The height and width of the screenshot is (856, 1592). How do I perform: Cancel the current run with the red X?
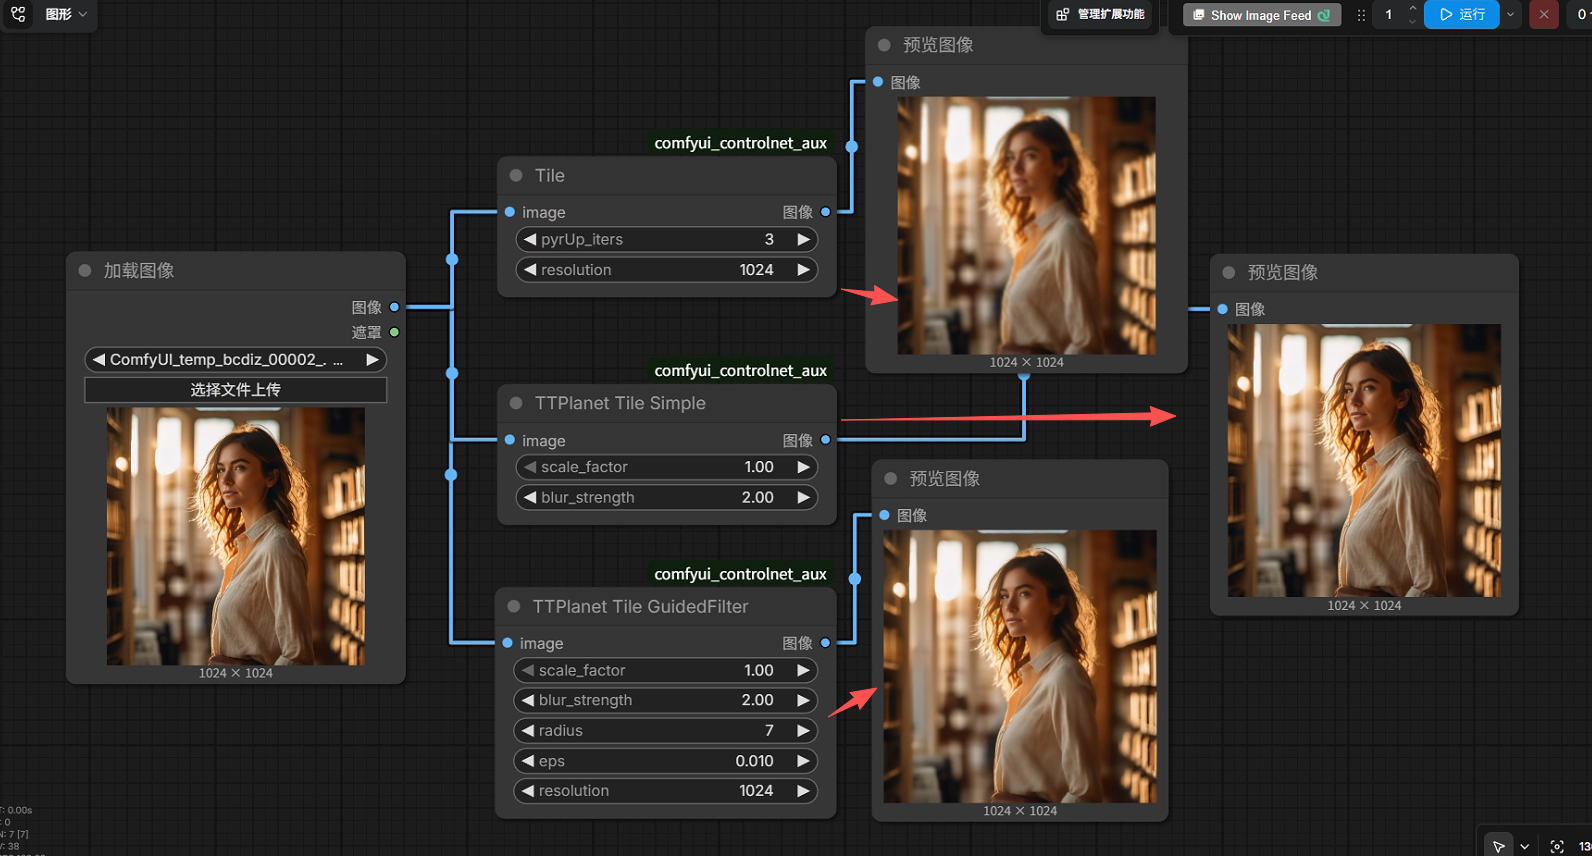[x=1544, y=15]
